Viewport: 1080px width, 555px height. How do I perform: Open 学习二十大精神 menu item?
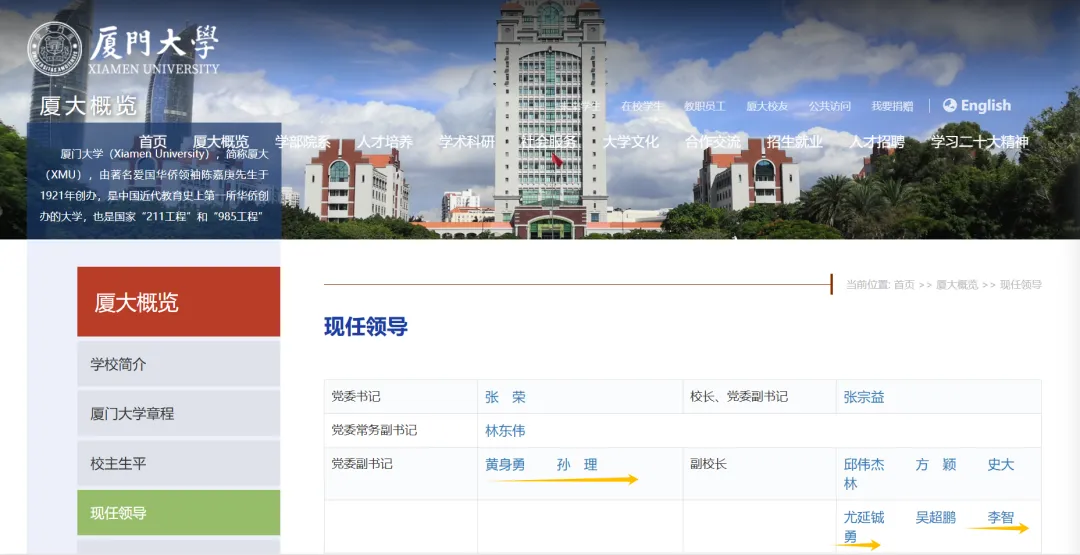[980, 142]
